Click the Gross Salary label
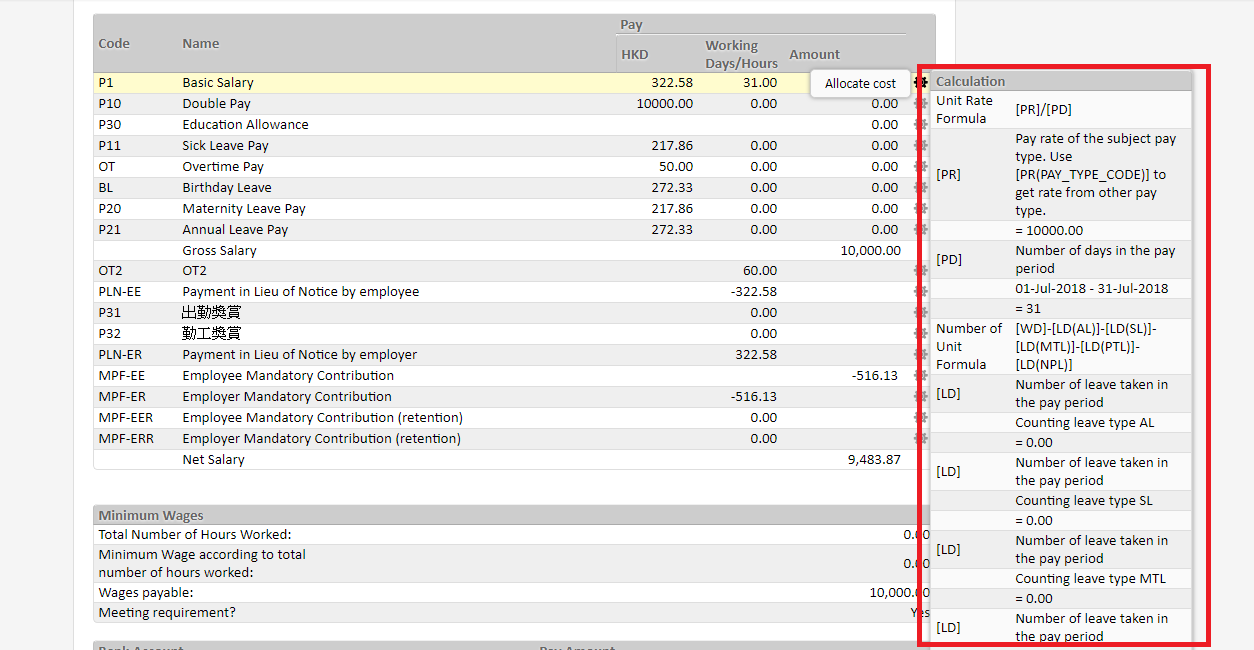The width and height of the screenshot is (1254, 650). [x=219, y=251]
